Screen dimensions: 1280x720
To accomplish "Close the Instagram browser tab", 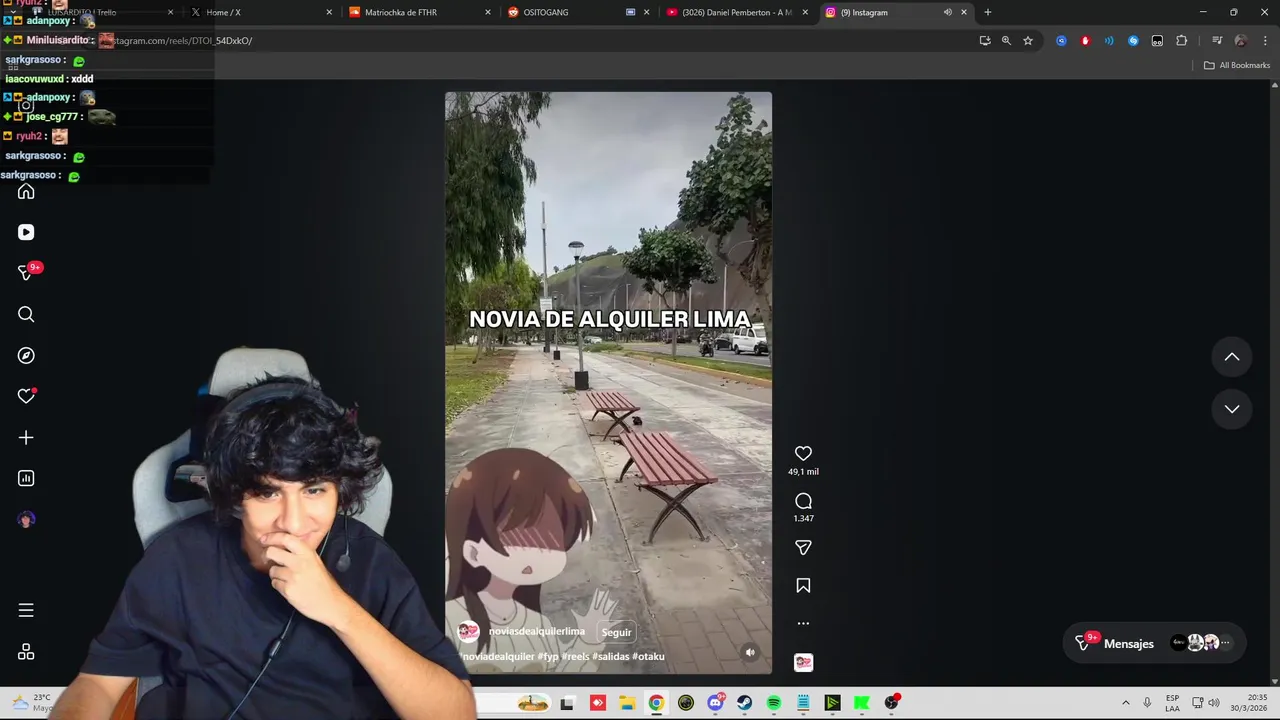I will click(964, 12).
